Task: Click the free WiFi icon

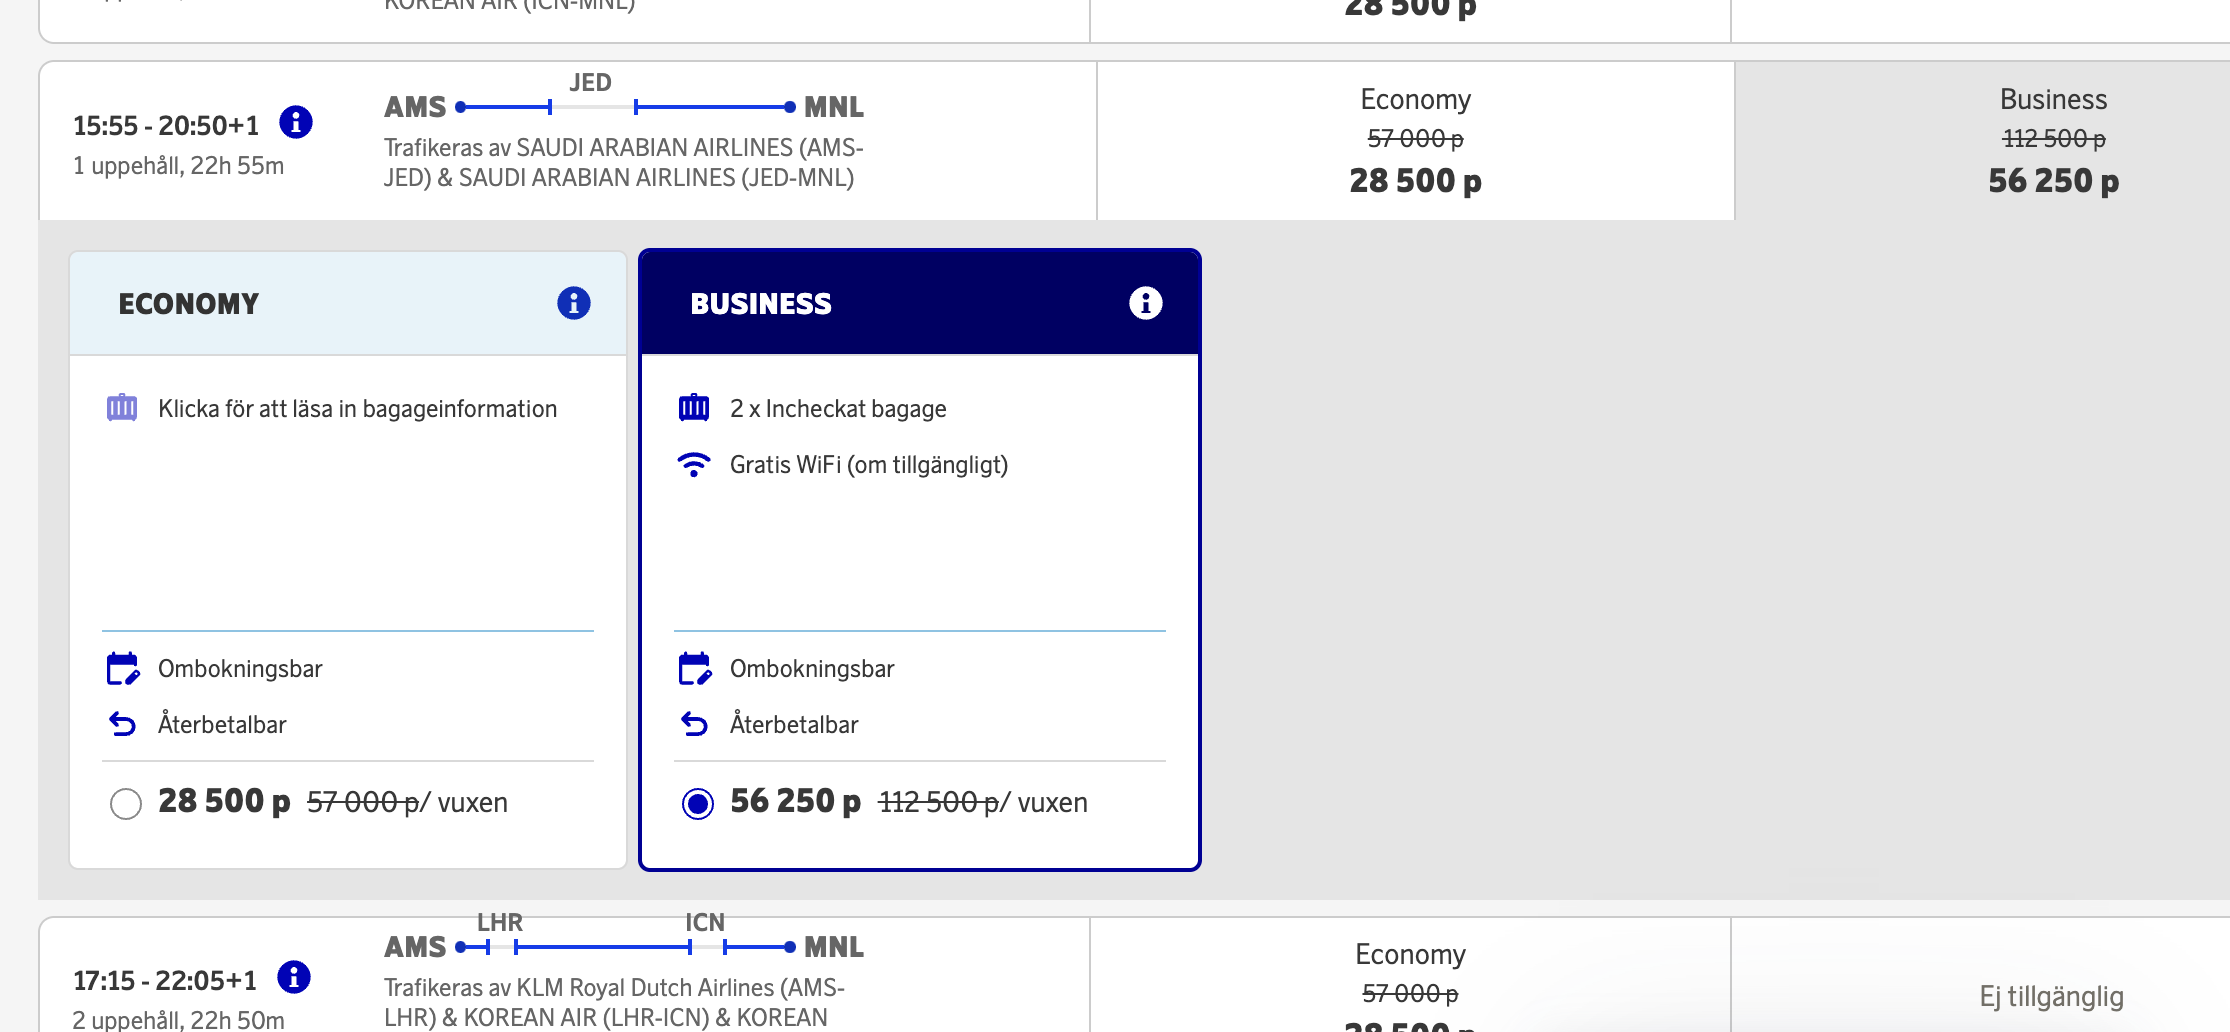Action: (x=694, y=465)
